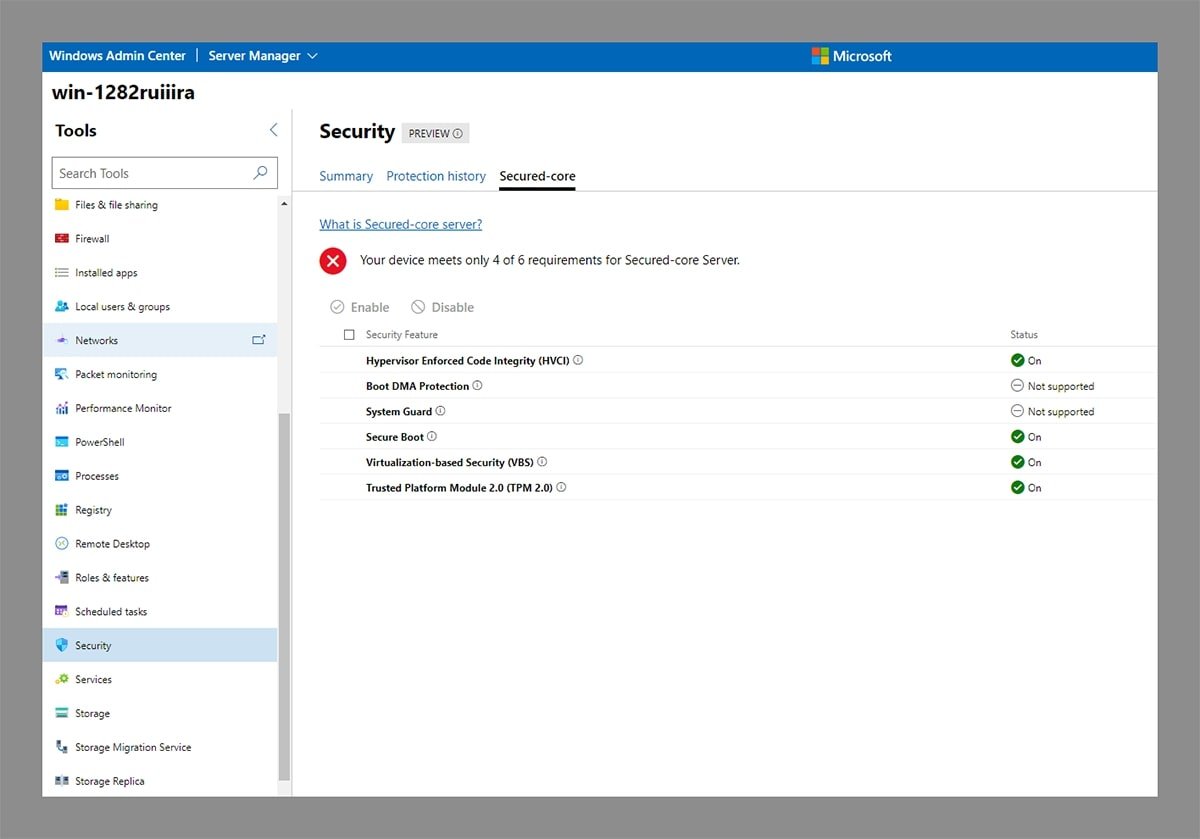
Task: Open Networks in a new window icon
Action: 259,340
